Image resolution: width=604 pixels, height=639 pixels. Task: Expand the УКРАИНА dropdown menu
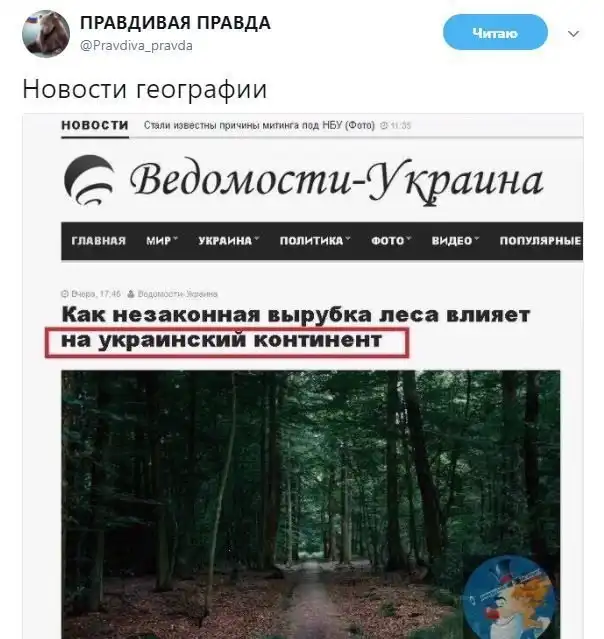pyautogui.click(x=229, y=241)
